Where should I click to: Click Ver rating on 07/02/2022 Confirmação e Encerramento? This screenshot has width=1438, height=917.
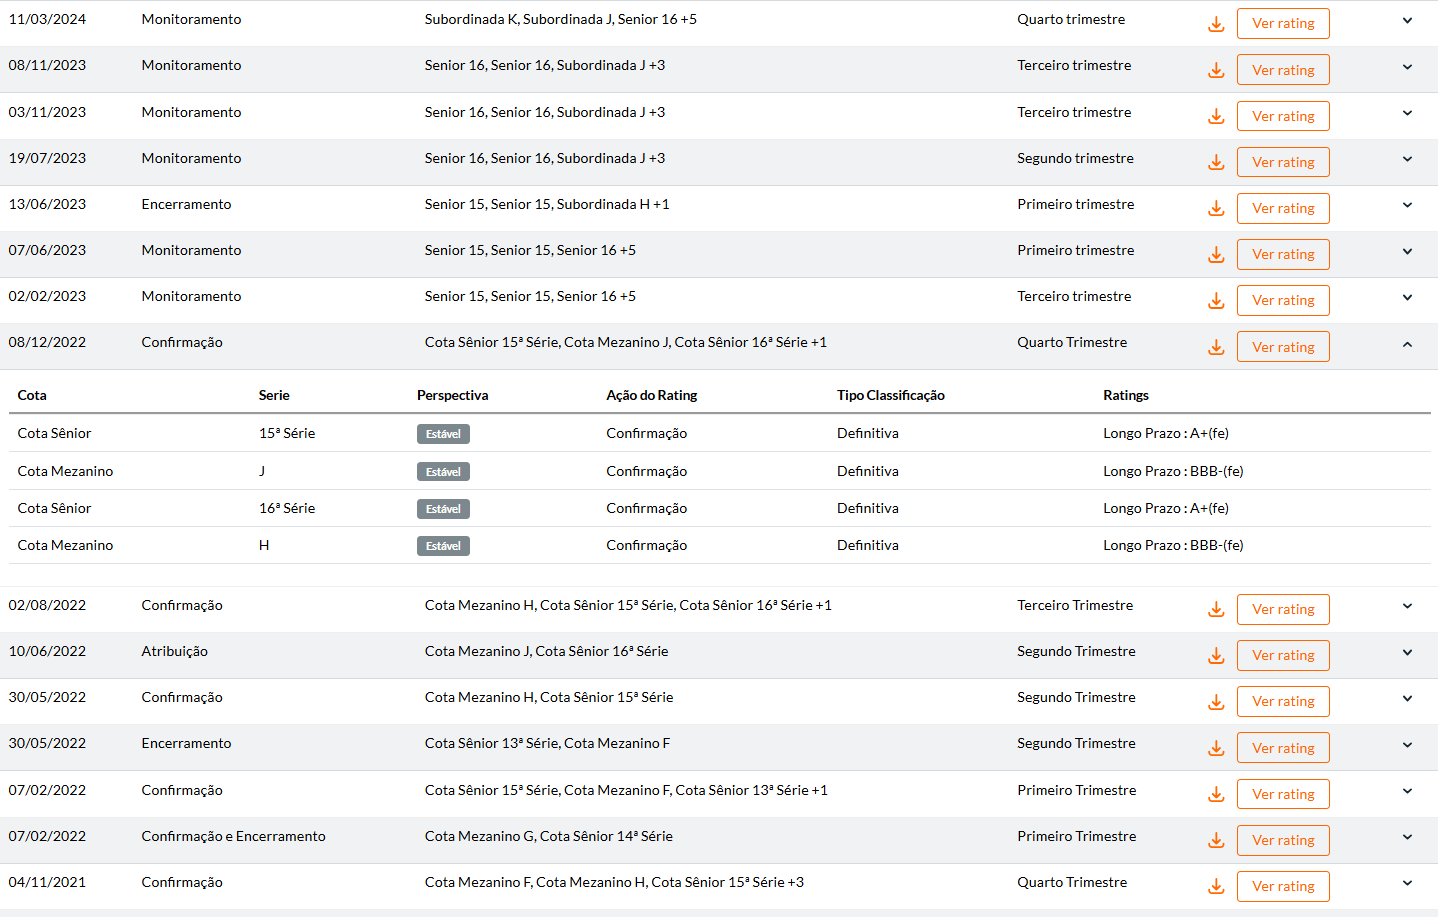[1283, 840]
